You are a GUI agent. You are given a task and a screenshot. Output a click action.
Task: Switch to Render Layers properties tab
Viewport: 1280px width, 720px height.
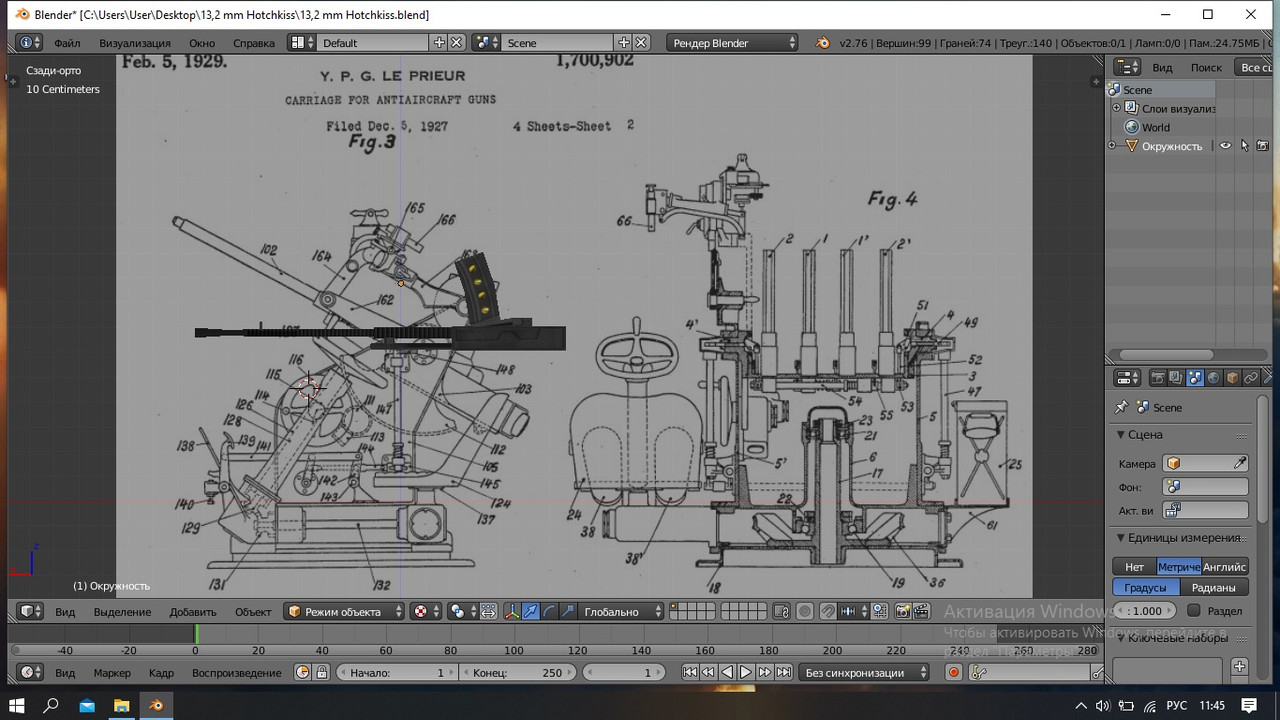[1176, 378]
